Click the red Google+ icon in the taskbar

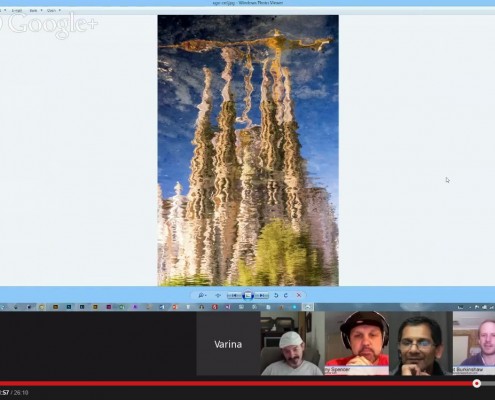click(215, 307)
